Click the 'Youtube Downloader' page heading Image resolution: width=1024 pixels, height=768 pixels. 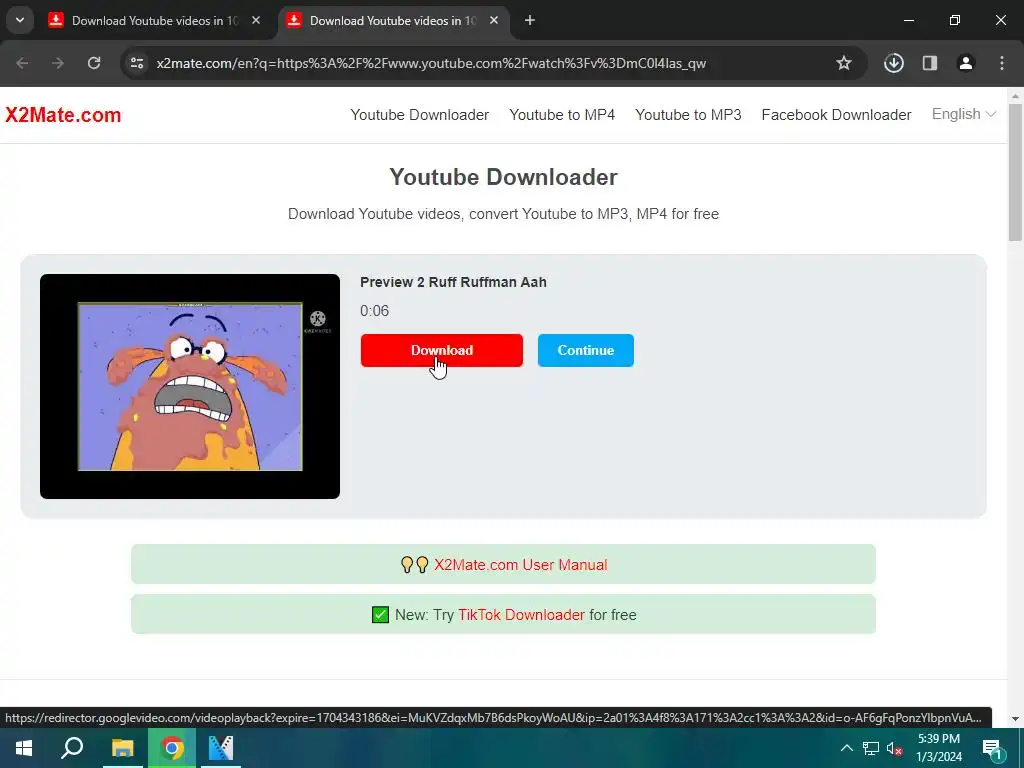504,177
